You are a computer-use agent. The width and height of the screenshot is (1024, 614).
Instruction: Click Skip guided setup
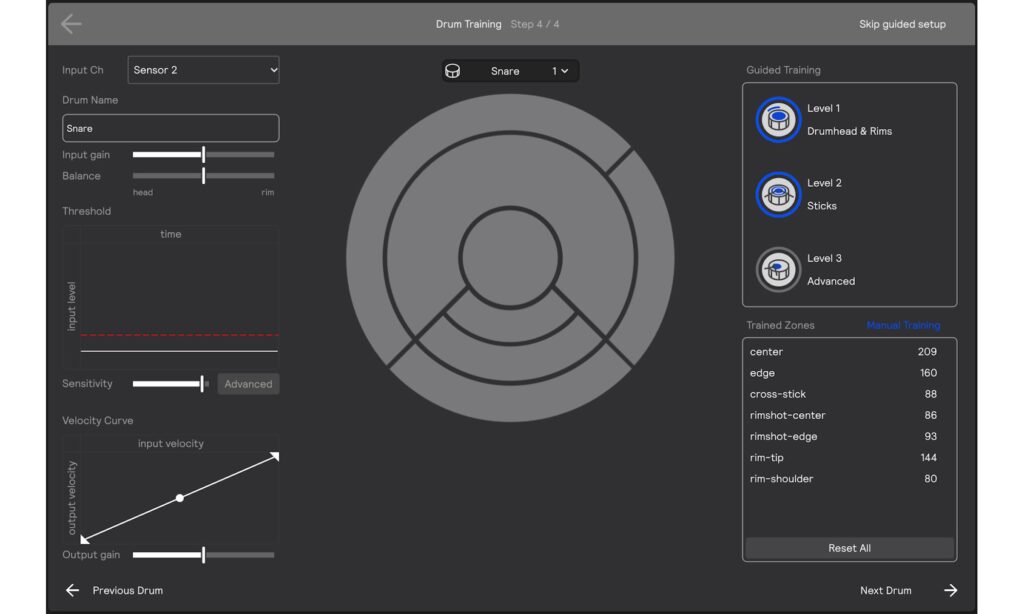point(902,24)
